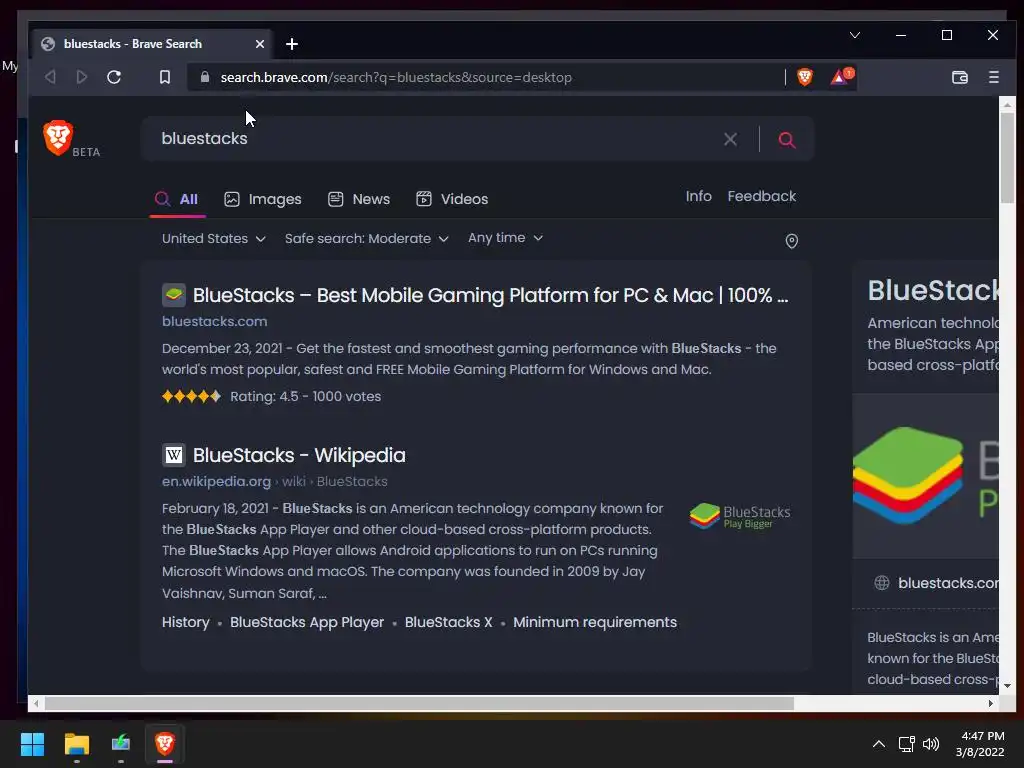The image size is (1024, 768).
Task: Click the infobox BlueStacks logo image
Action: tap(925, 476)
